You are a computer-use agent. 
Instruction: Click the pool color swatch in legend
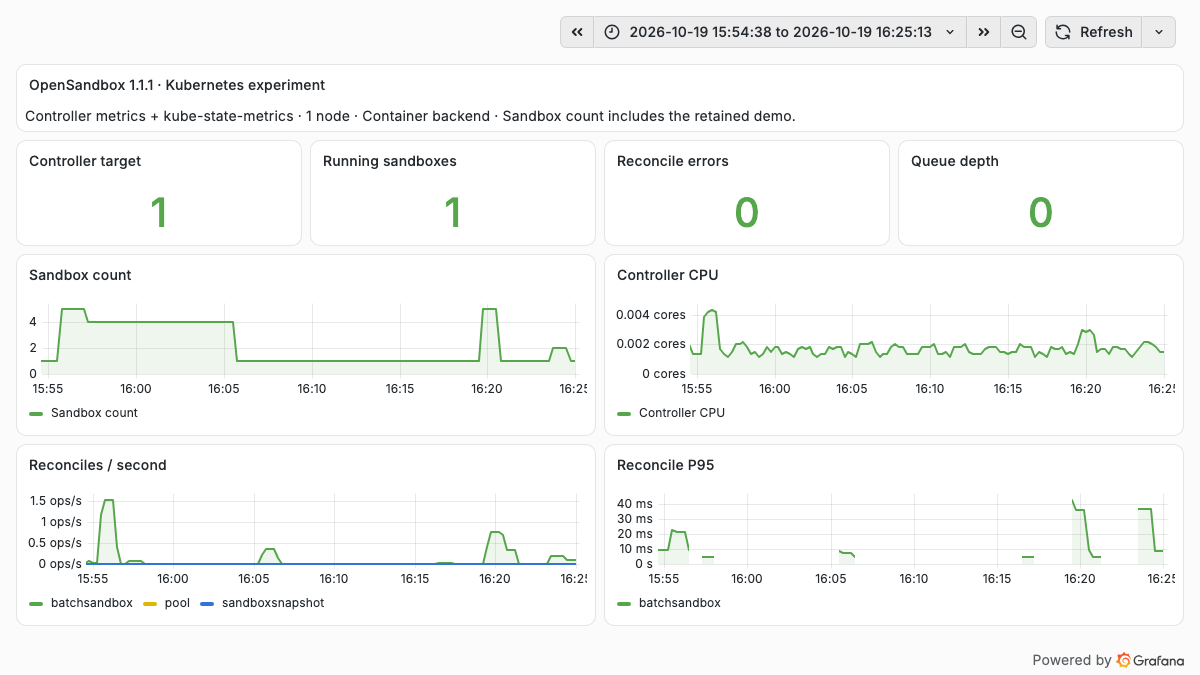pyautogui.click(x=151, y=603)
